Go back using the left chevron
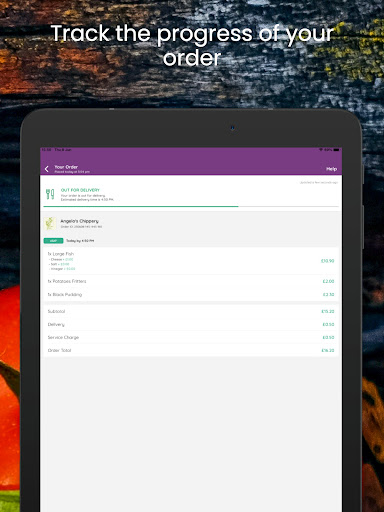This screenshot has width=384, height=512. (47, 169)
